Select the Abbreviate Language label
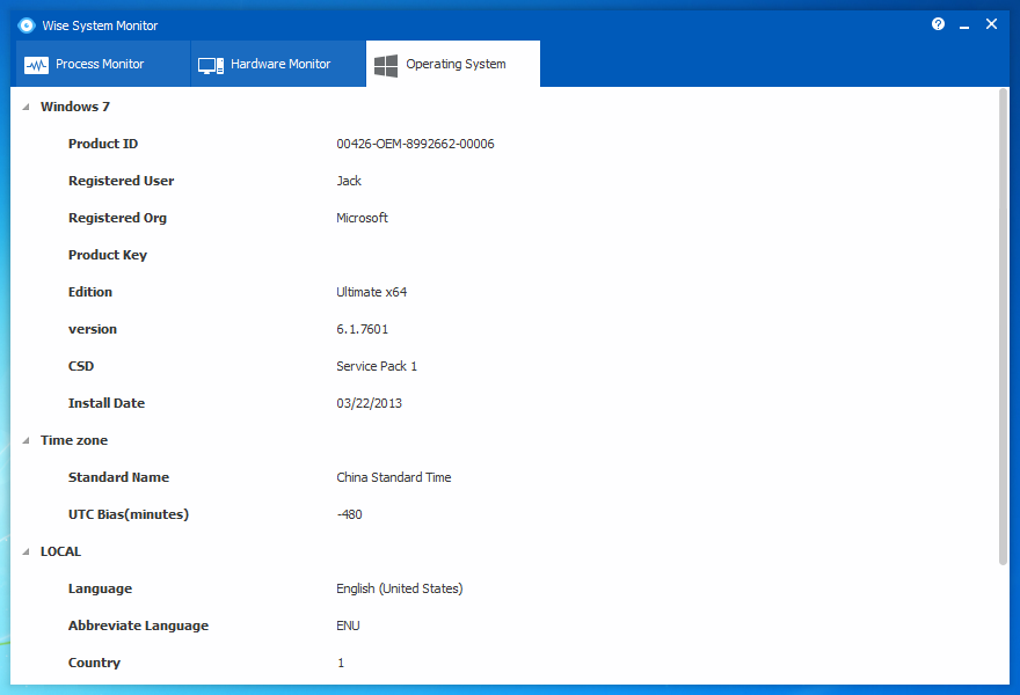Screen dimensions: 1020x695 click(x=138, y=626)
